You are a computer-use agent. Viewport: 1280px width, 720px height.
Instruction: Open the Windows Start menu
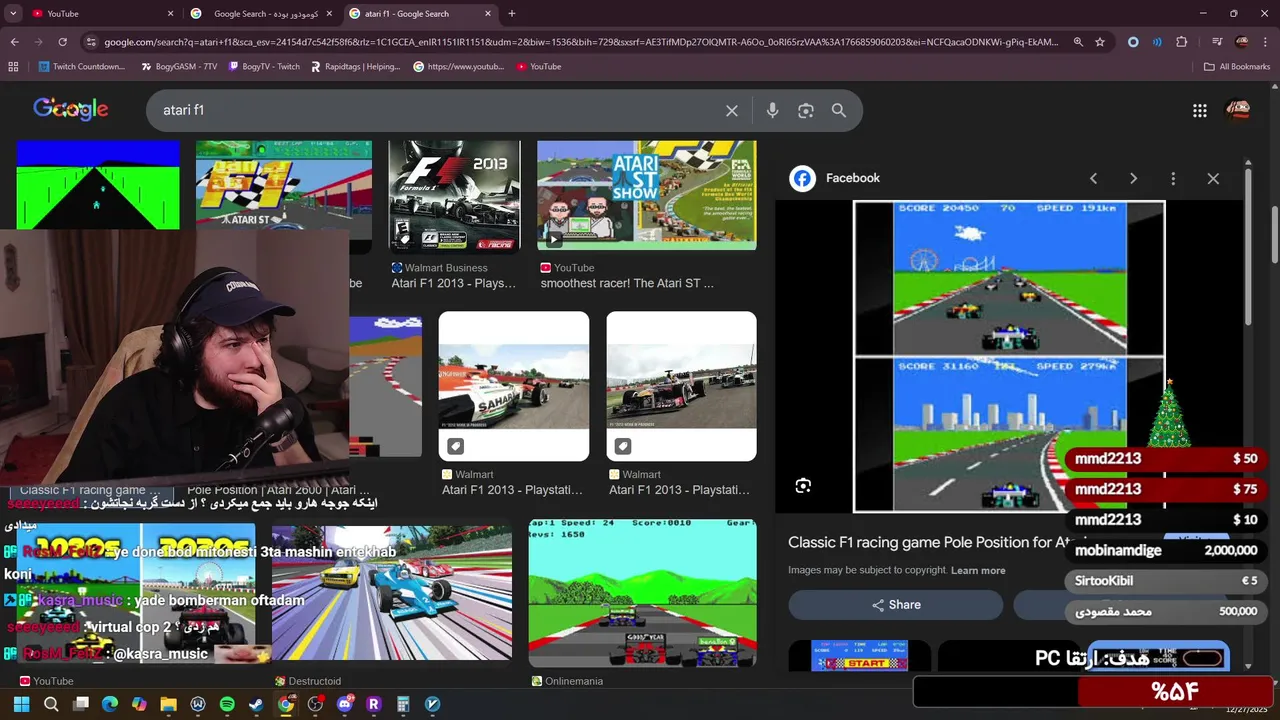click(x=21, y=704)
